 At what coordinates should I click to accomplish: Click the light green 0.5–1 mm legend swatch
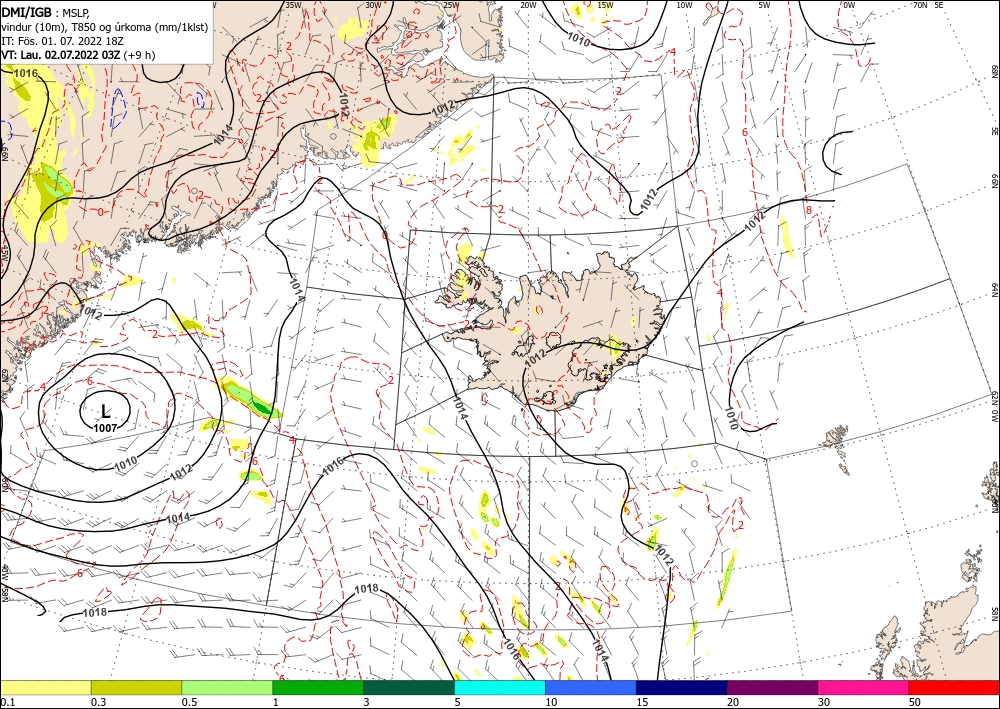[x=227, y=687]
